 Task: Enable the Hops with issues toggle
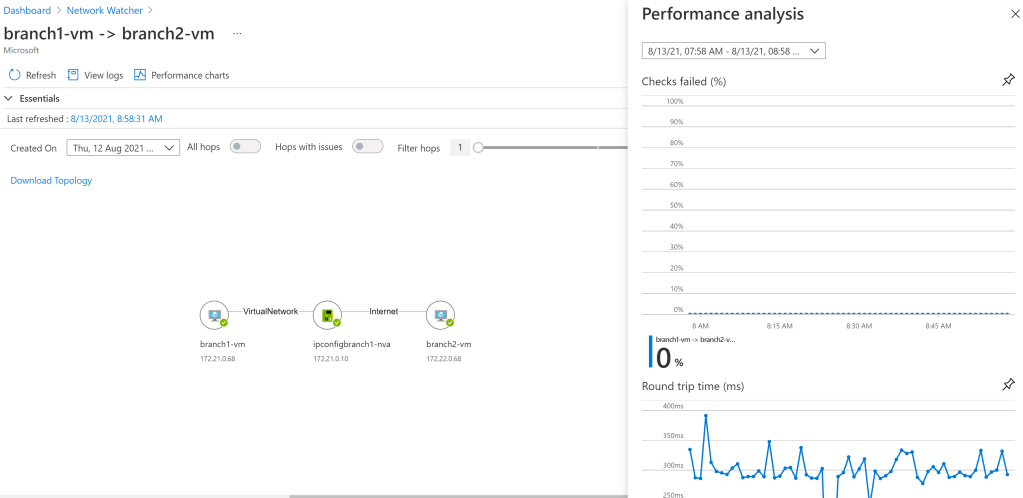[x=368, y=147]
